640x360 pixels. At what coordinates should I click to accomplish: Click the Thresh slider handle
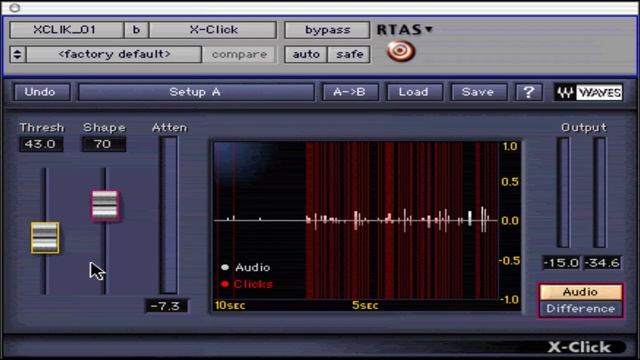[x=45, y=238]
